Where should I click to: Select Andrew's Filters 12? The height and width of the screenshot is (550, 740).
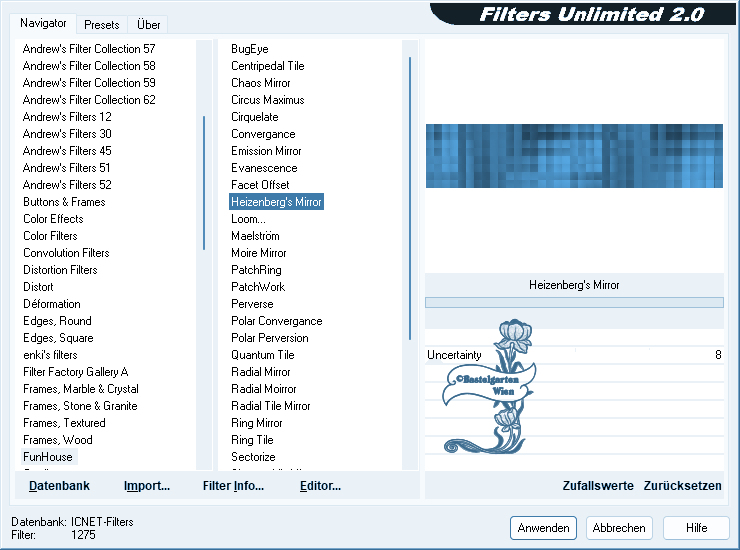(67, 117)
